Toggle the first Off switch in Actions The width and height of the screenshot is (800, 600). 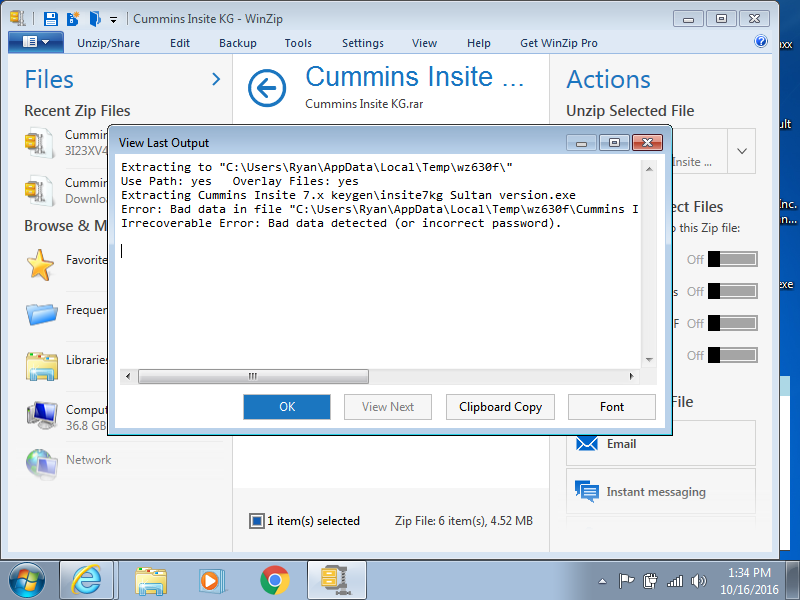coord(732,259)
